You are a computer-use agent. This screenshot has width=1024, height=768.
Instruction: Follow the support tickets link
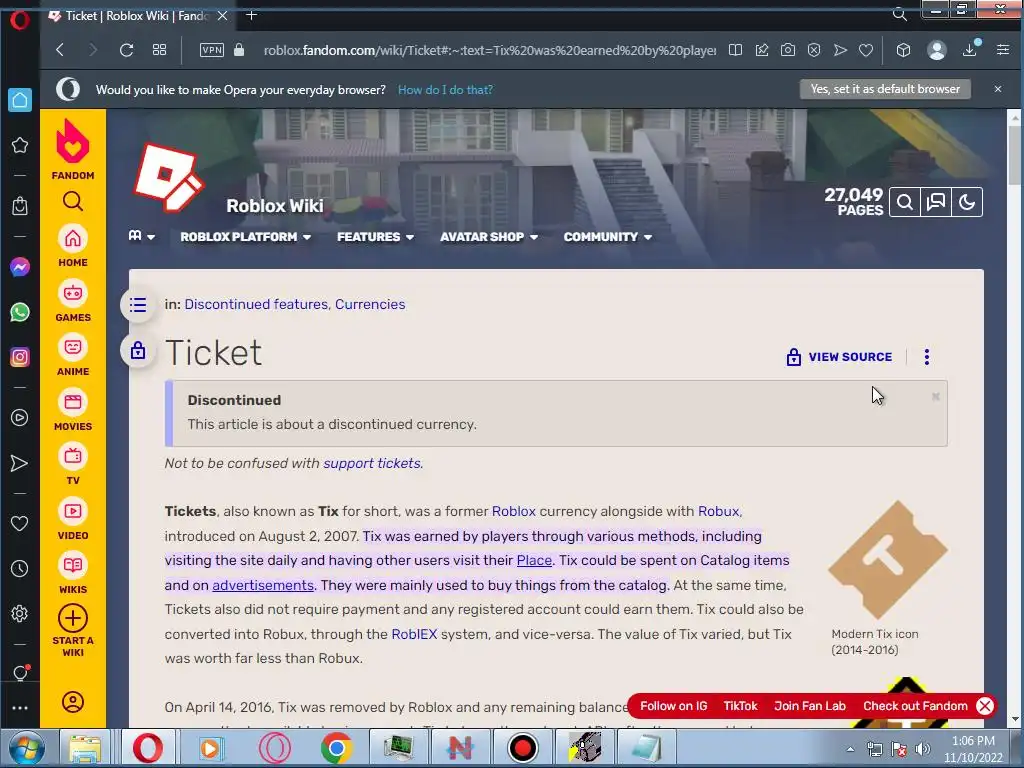coord(373,463)
